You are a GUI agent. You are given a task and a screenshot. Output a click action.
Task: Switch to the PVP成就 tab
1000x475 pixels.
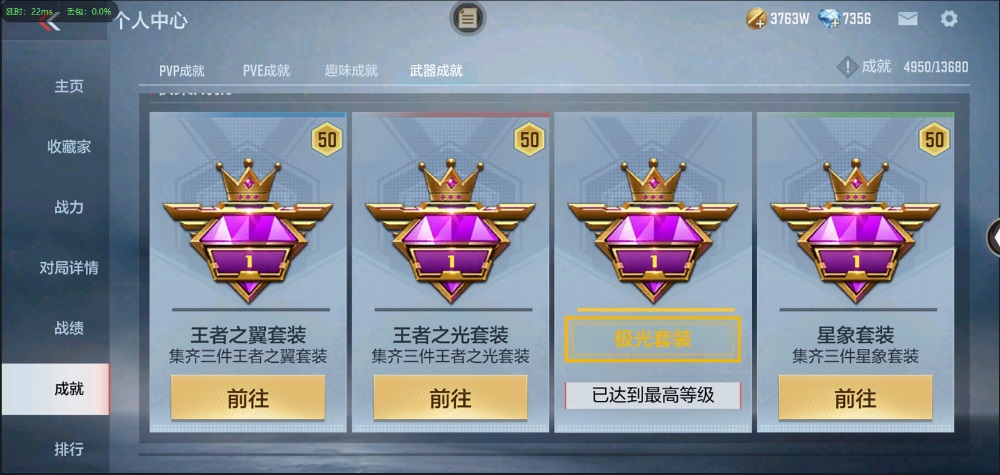[182, 71]
